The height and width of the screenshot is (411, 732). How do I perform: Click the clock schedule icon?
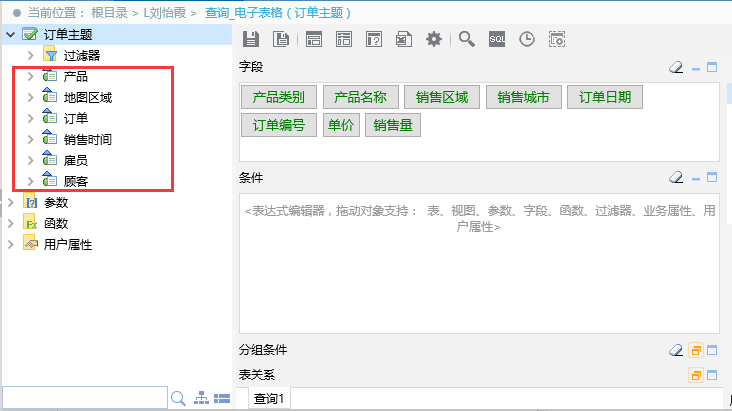[x=527, y=39]
